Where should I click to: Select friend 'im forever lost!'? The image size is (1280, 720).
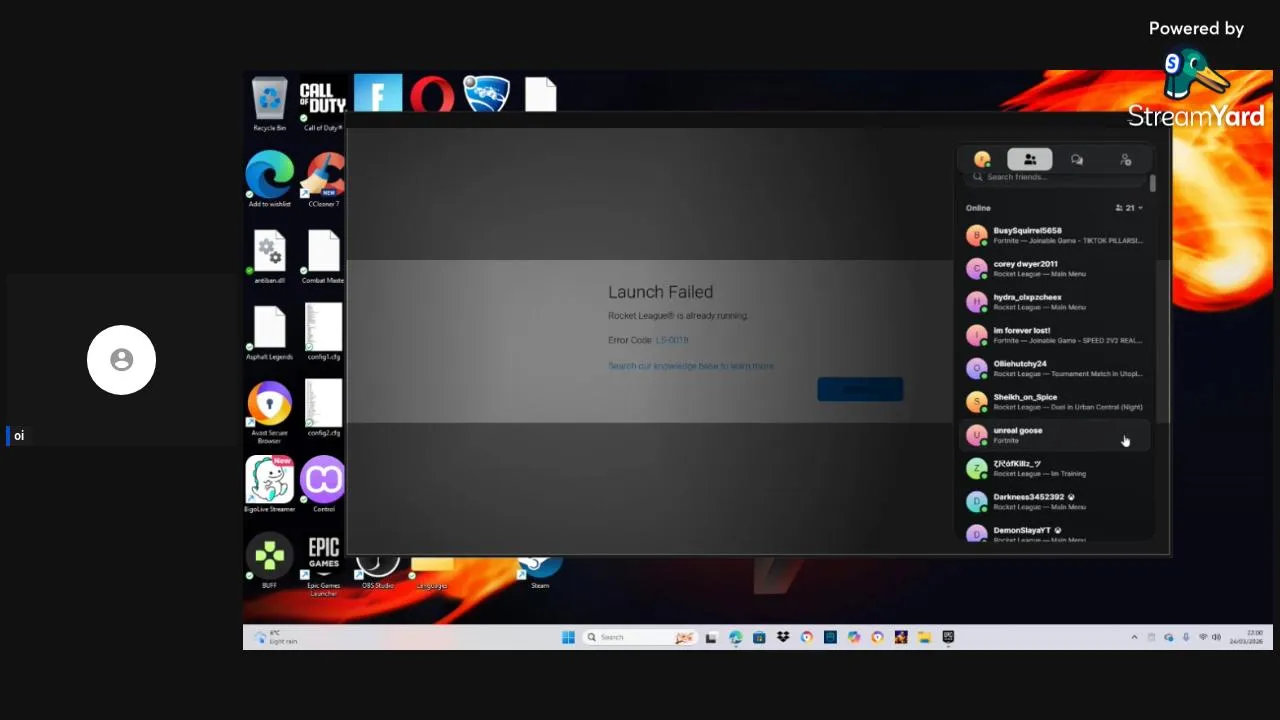pyautogui.click(x=1055, y=335)
